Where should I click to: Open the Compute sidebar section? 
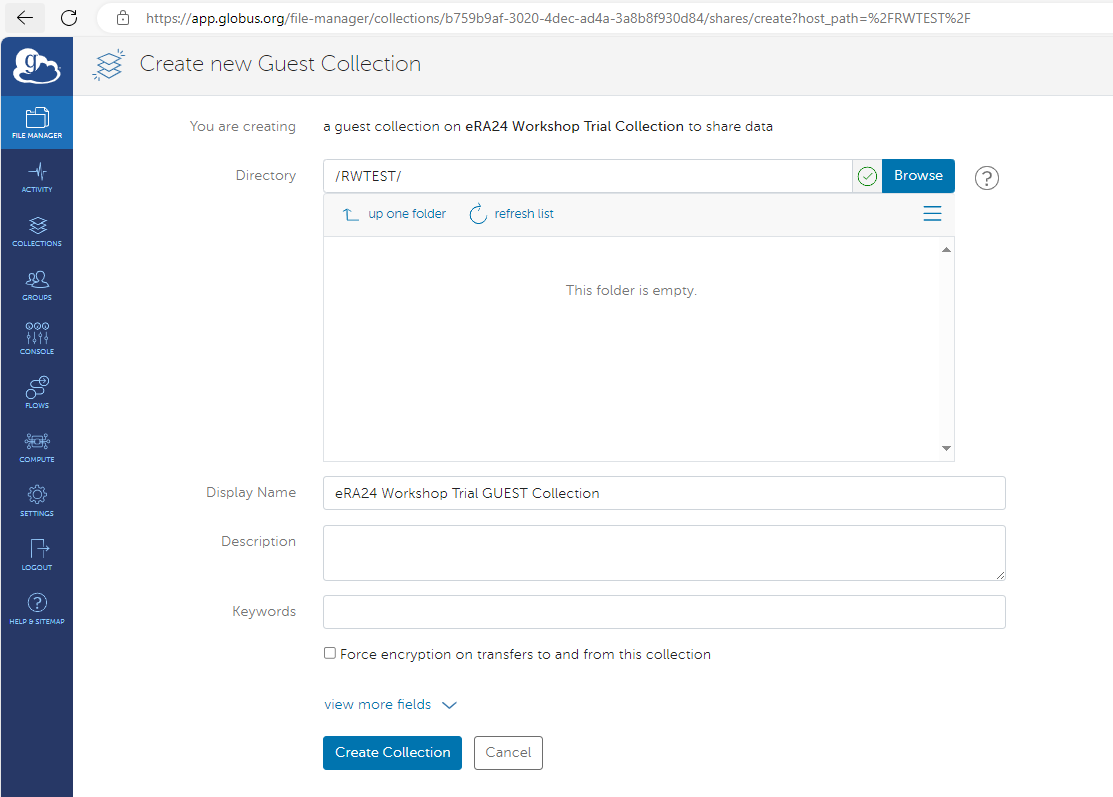click(37, 447)
